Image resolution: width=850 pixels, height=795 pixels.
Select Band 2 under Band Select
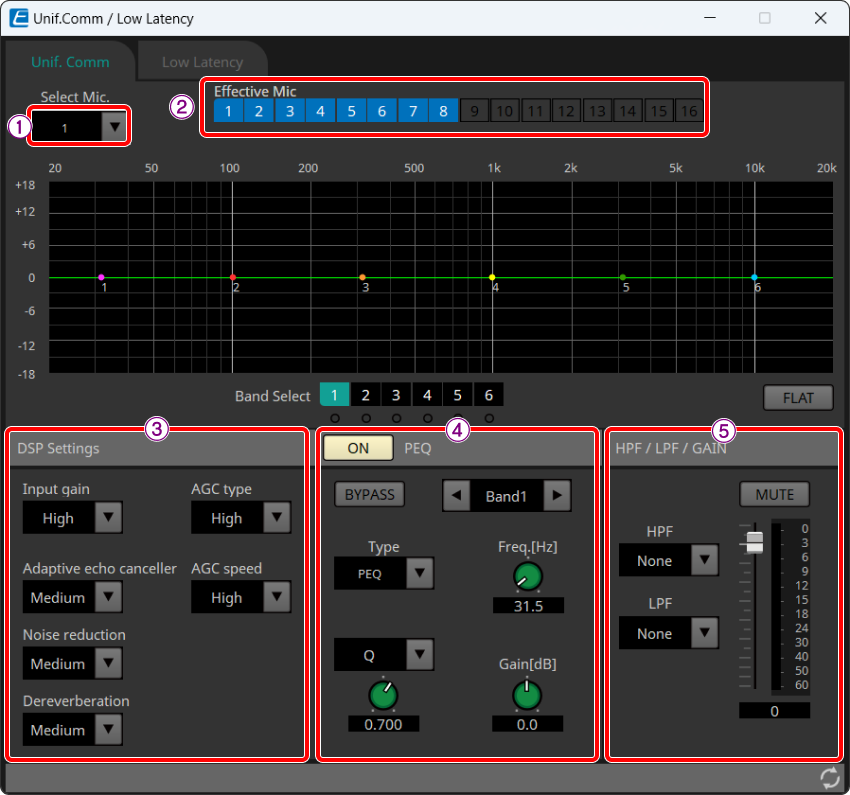(x=365, y=395)
